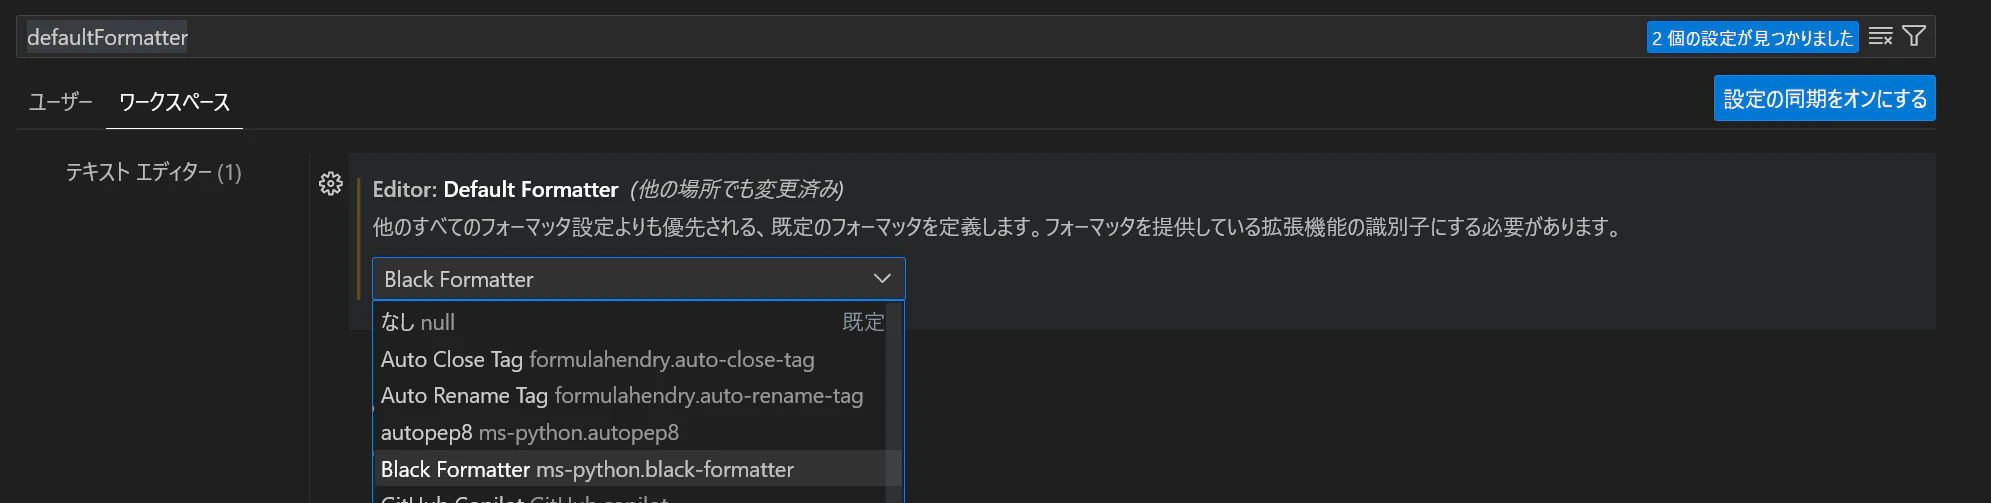Select テキスト エディター (1) in the settings tree
Viewport: 1991px width, 503px height.
pyautogui.click(x=154, y=172)
